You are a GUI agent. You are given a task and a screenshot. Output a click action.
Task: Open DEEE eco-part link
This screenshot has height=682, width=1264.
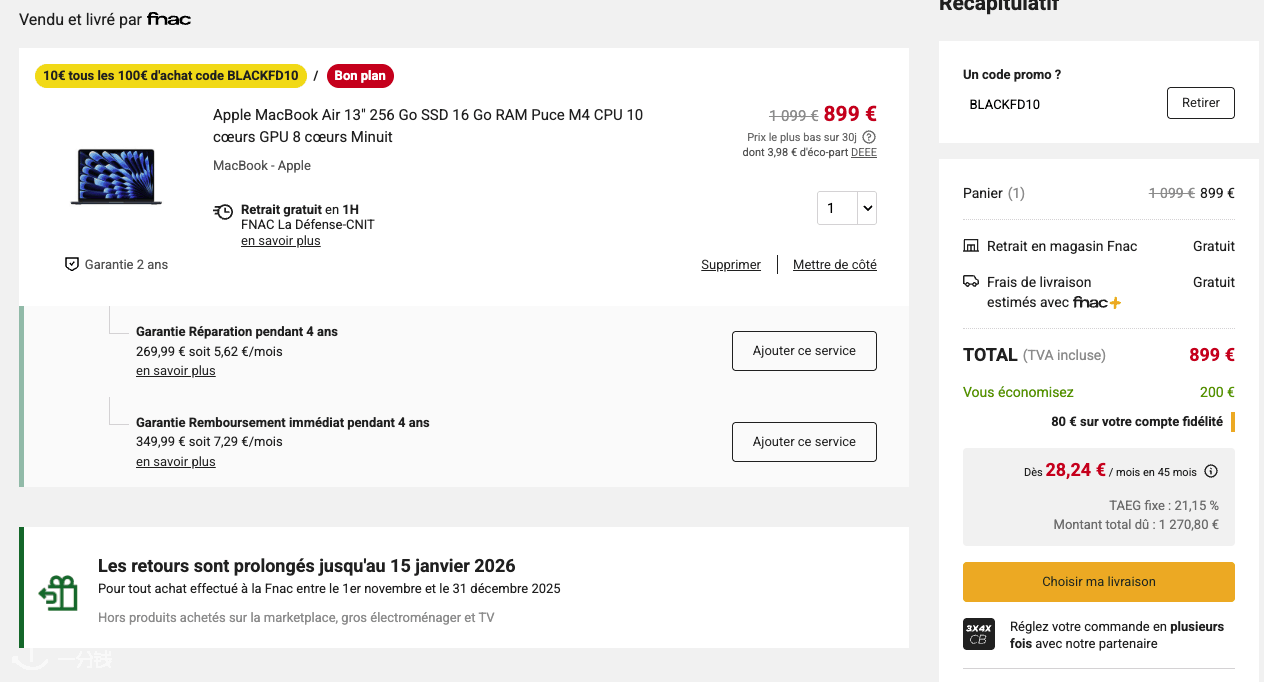pyautogui.click(x=864, y=153)
